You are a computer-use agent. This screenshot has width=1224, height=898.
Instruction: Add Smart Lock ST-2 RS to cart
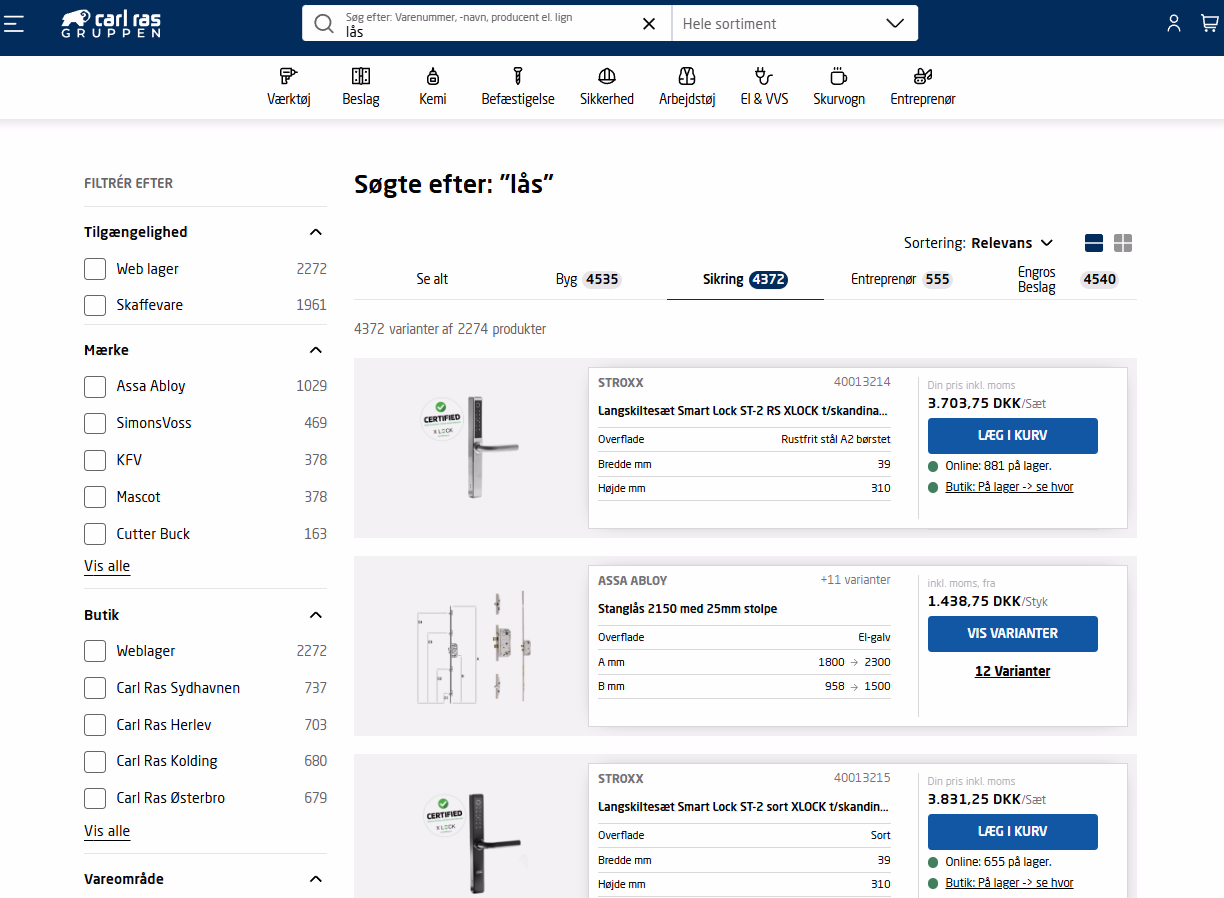coord(1012,436)
